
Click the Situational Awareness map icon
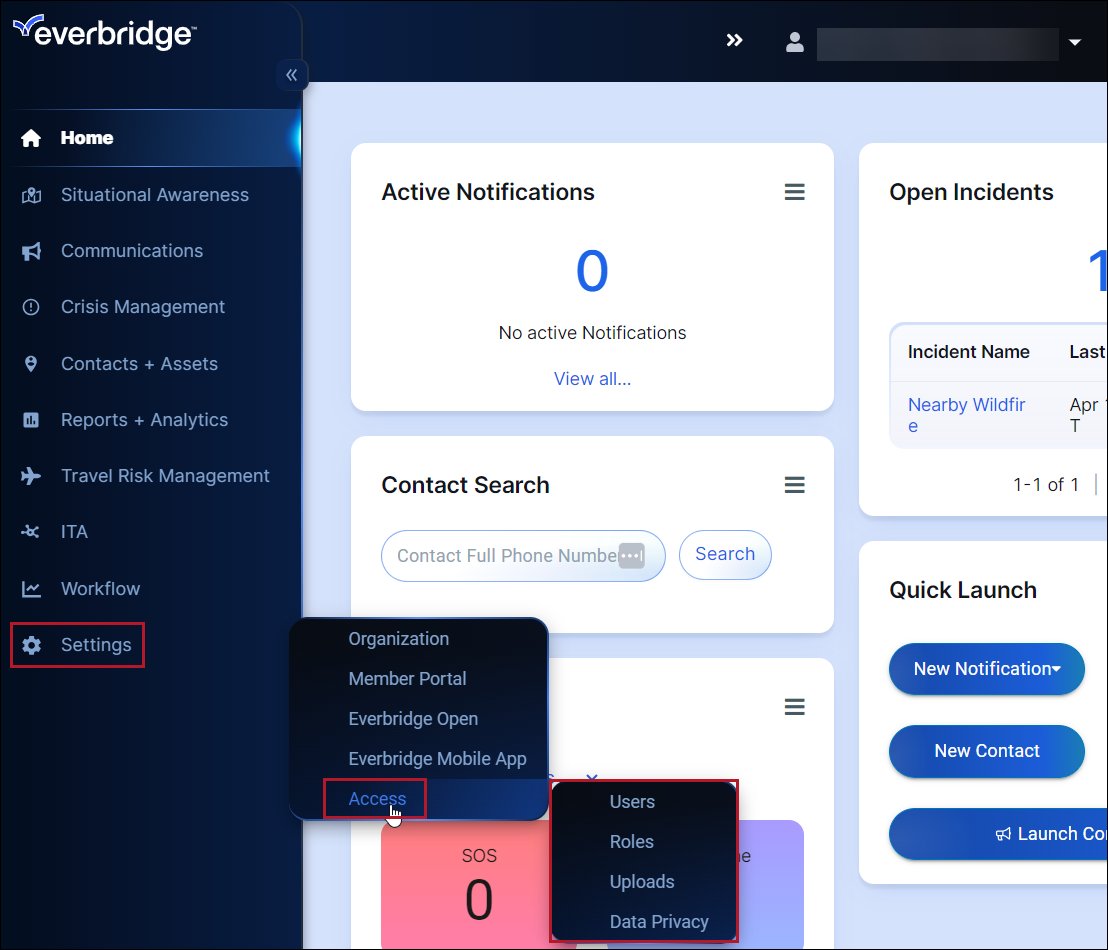tap(31, 195)
